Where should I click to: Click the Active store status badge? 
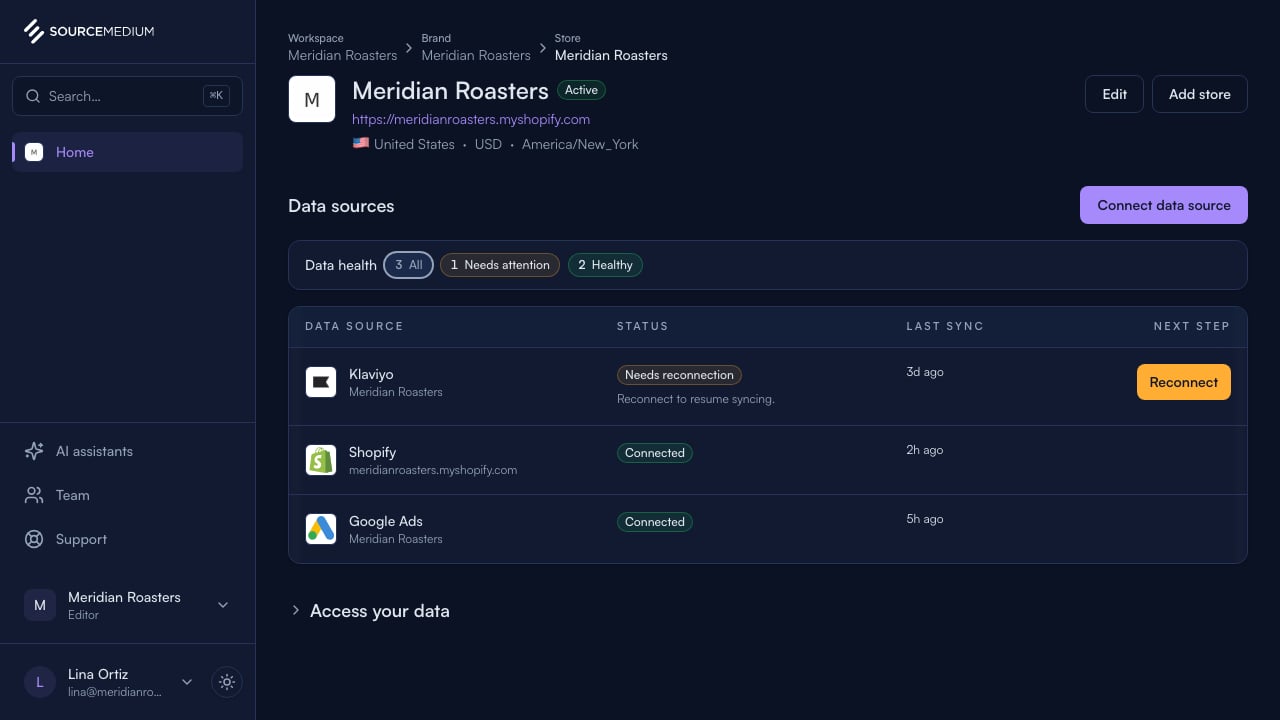coord(581,90)
